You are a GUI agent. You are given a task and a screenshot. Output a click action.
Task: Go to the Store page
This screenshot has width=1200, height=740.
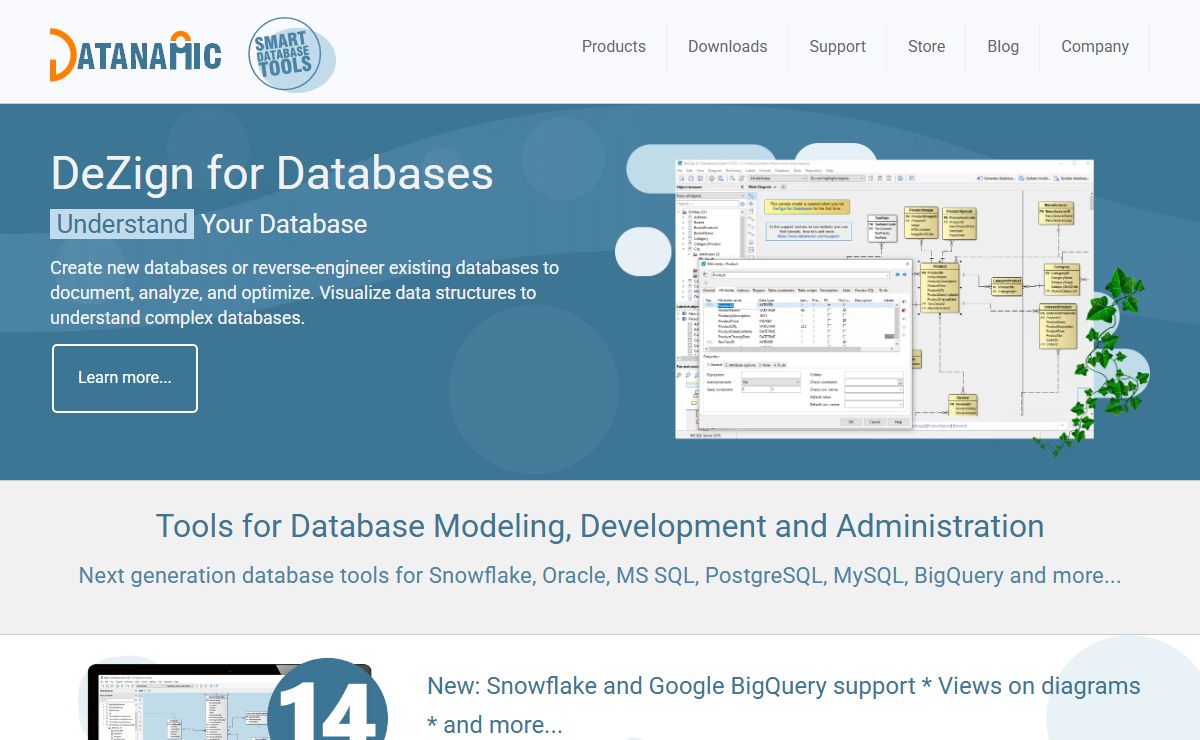(x=926, y=46)
